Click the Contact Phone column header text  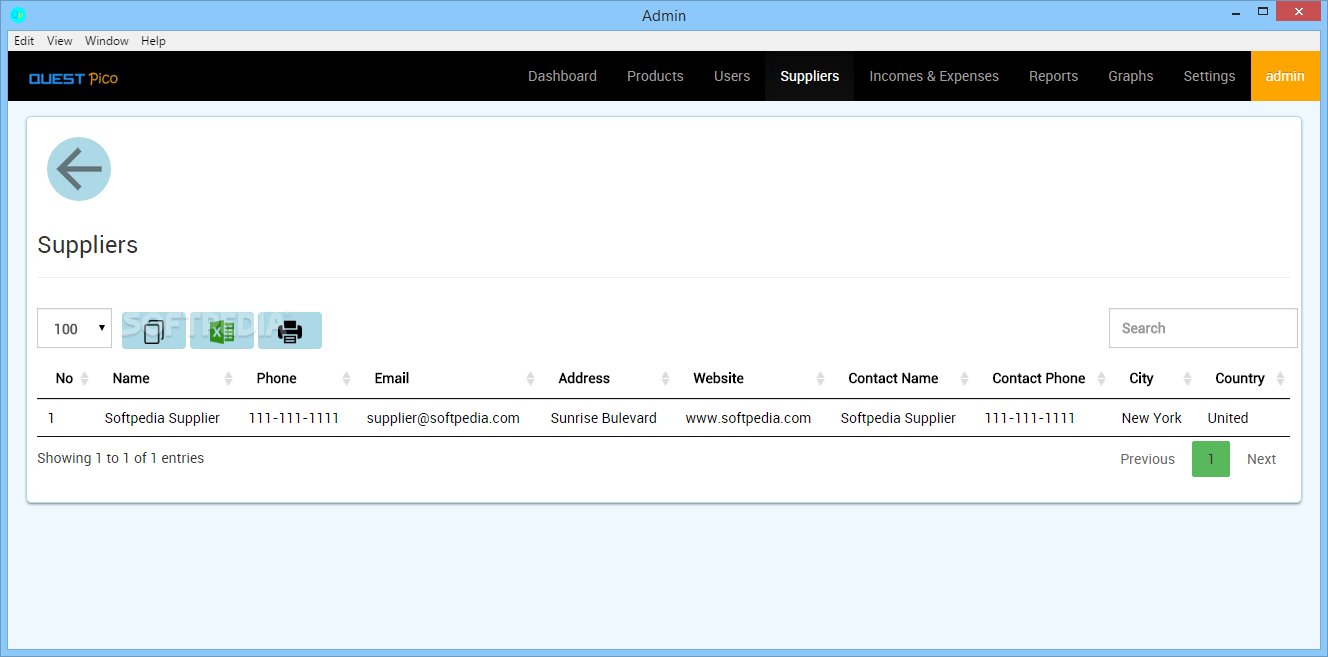click(x=1039, y=378)
